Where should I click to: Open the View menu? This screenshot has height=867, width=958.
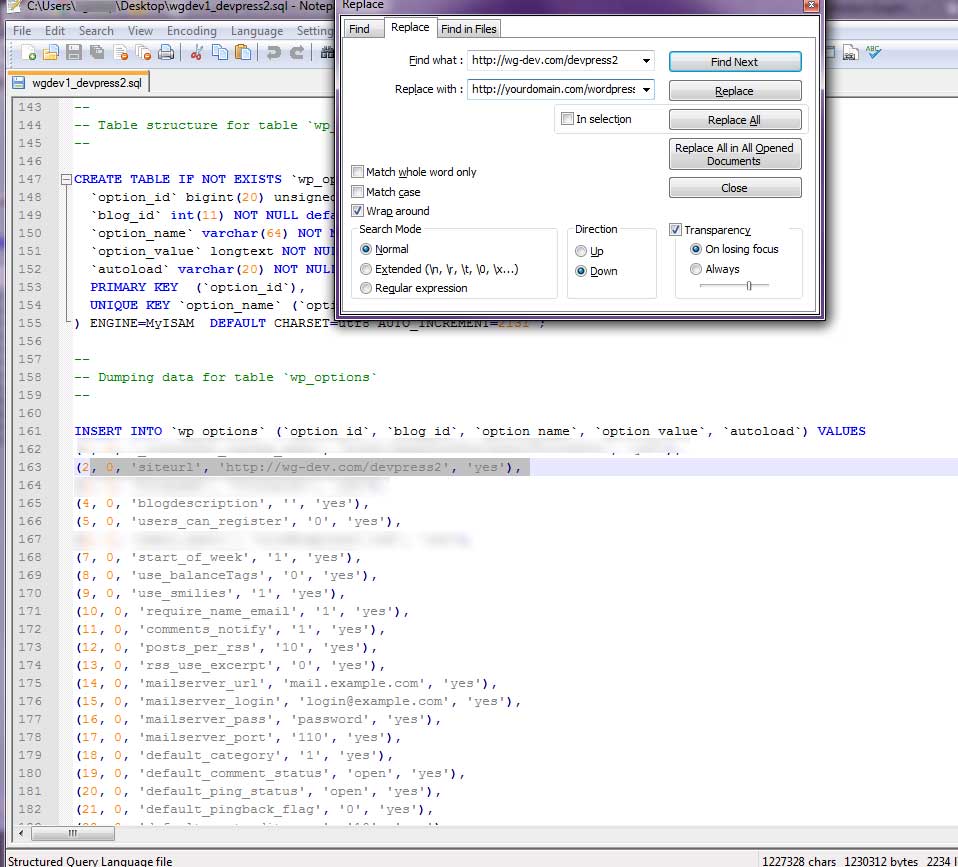tap(140, 31)
